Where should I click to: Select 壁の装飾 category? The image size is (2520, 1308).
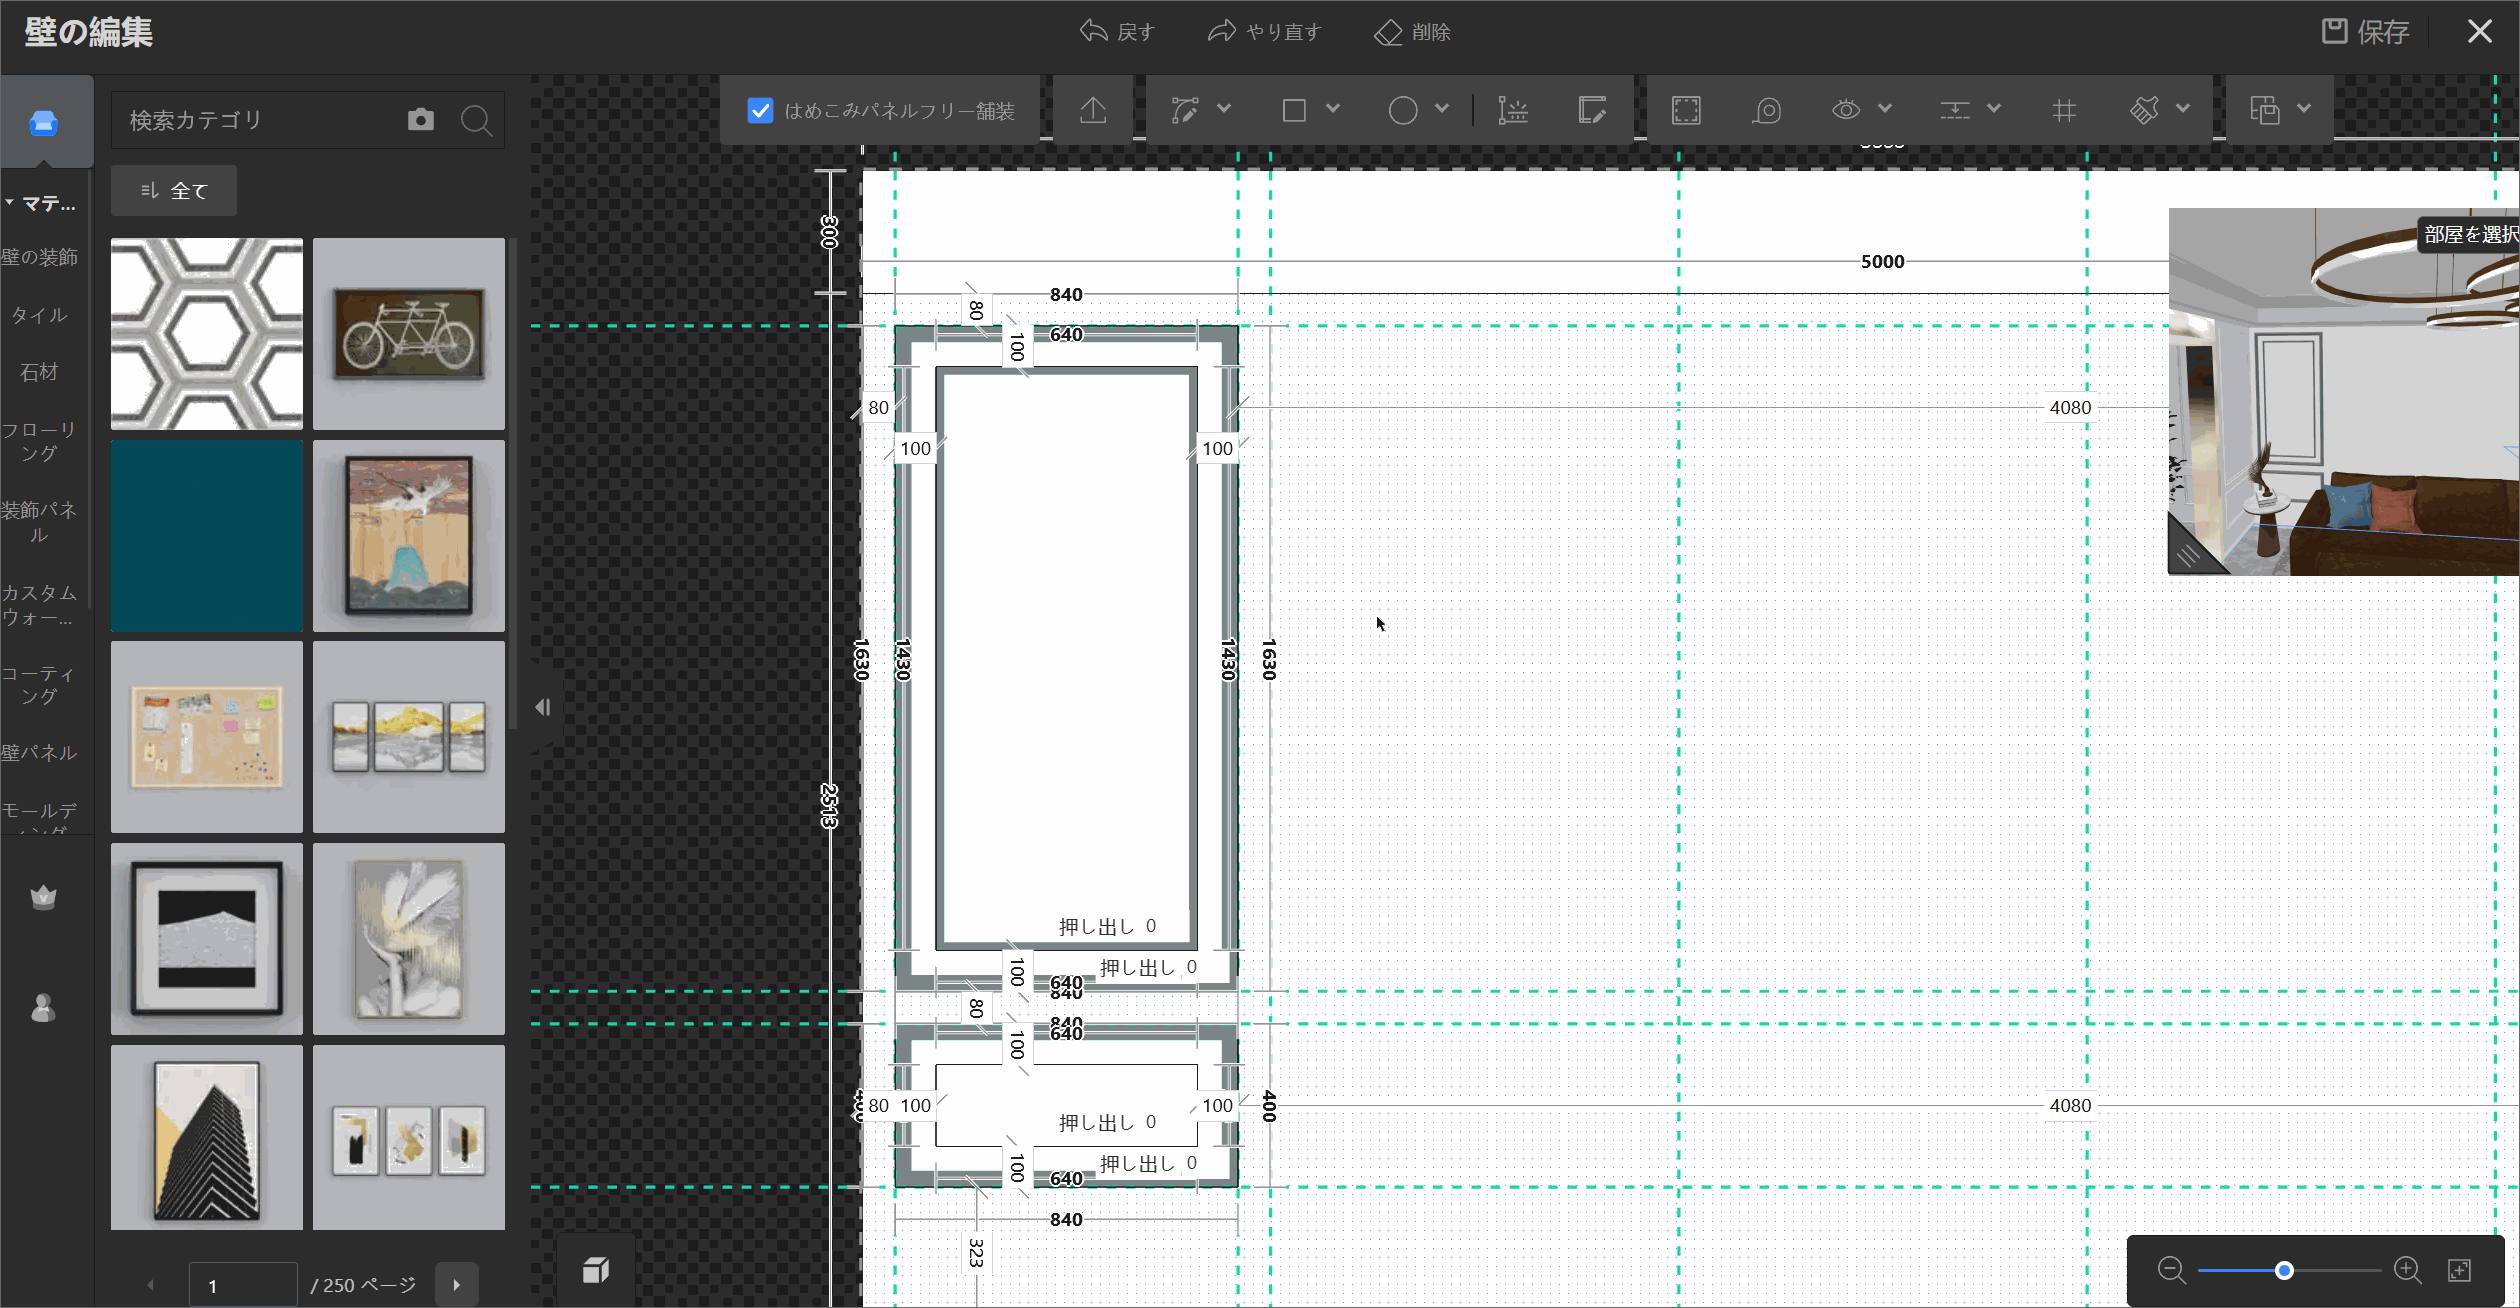tap(40, 257)
